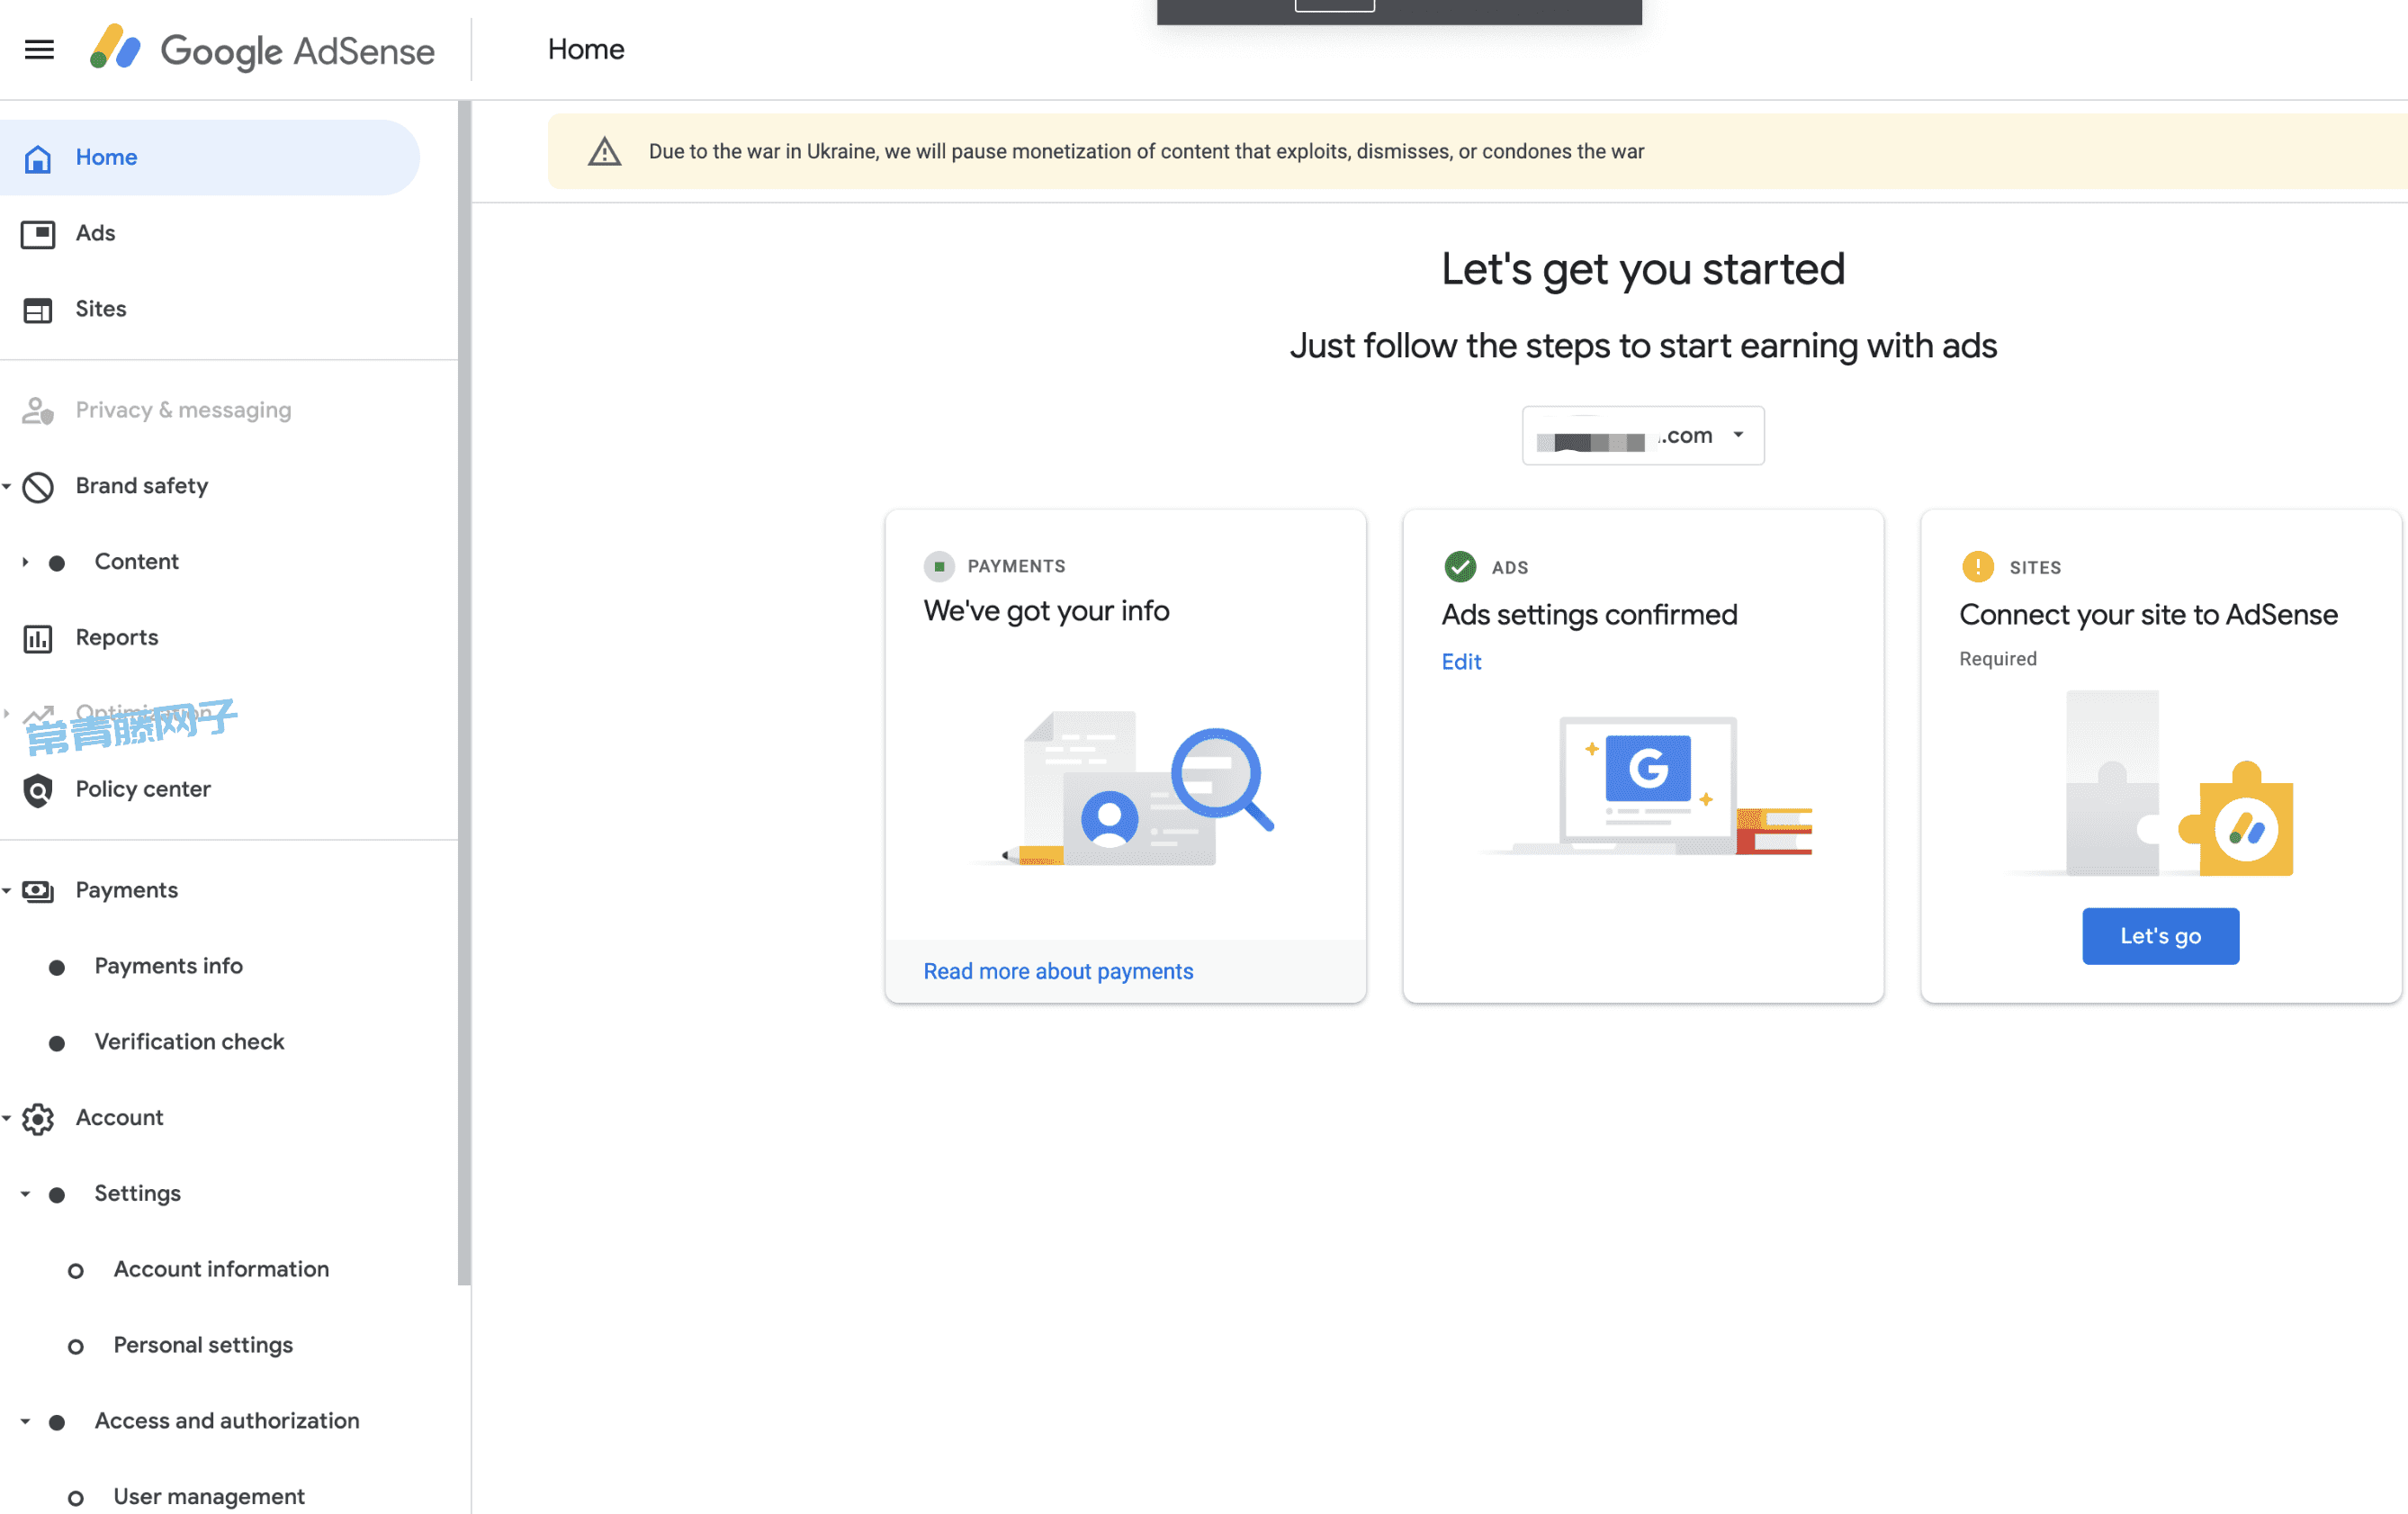
Task: Click the Ads sidebar icon
Action: (38, 234)
